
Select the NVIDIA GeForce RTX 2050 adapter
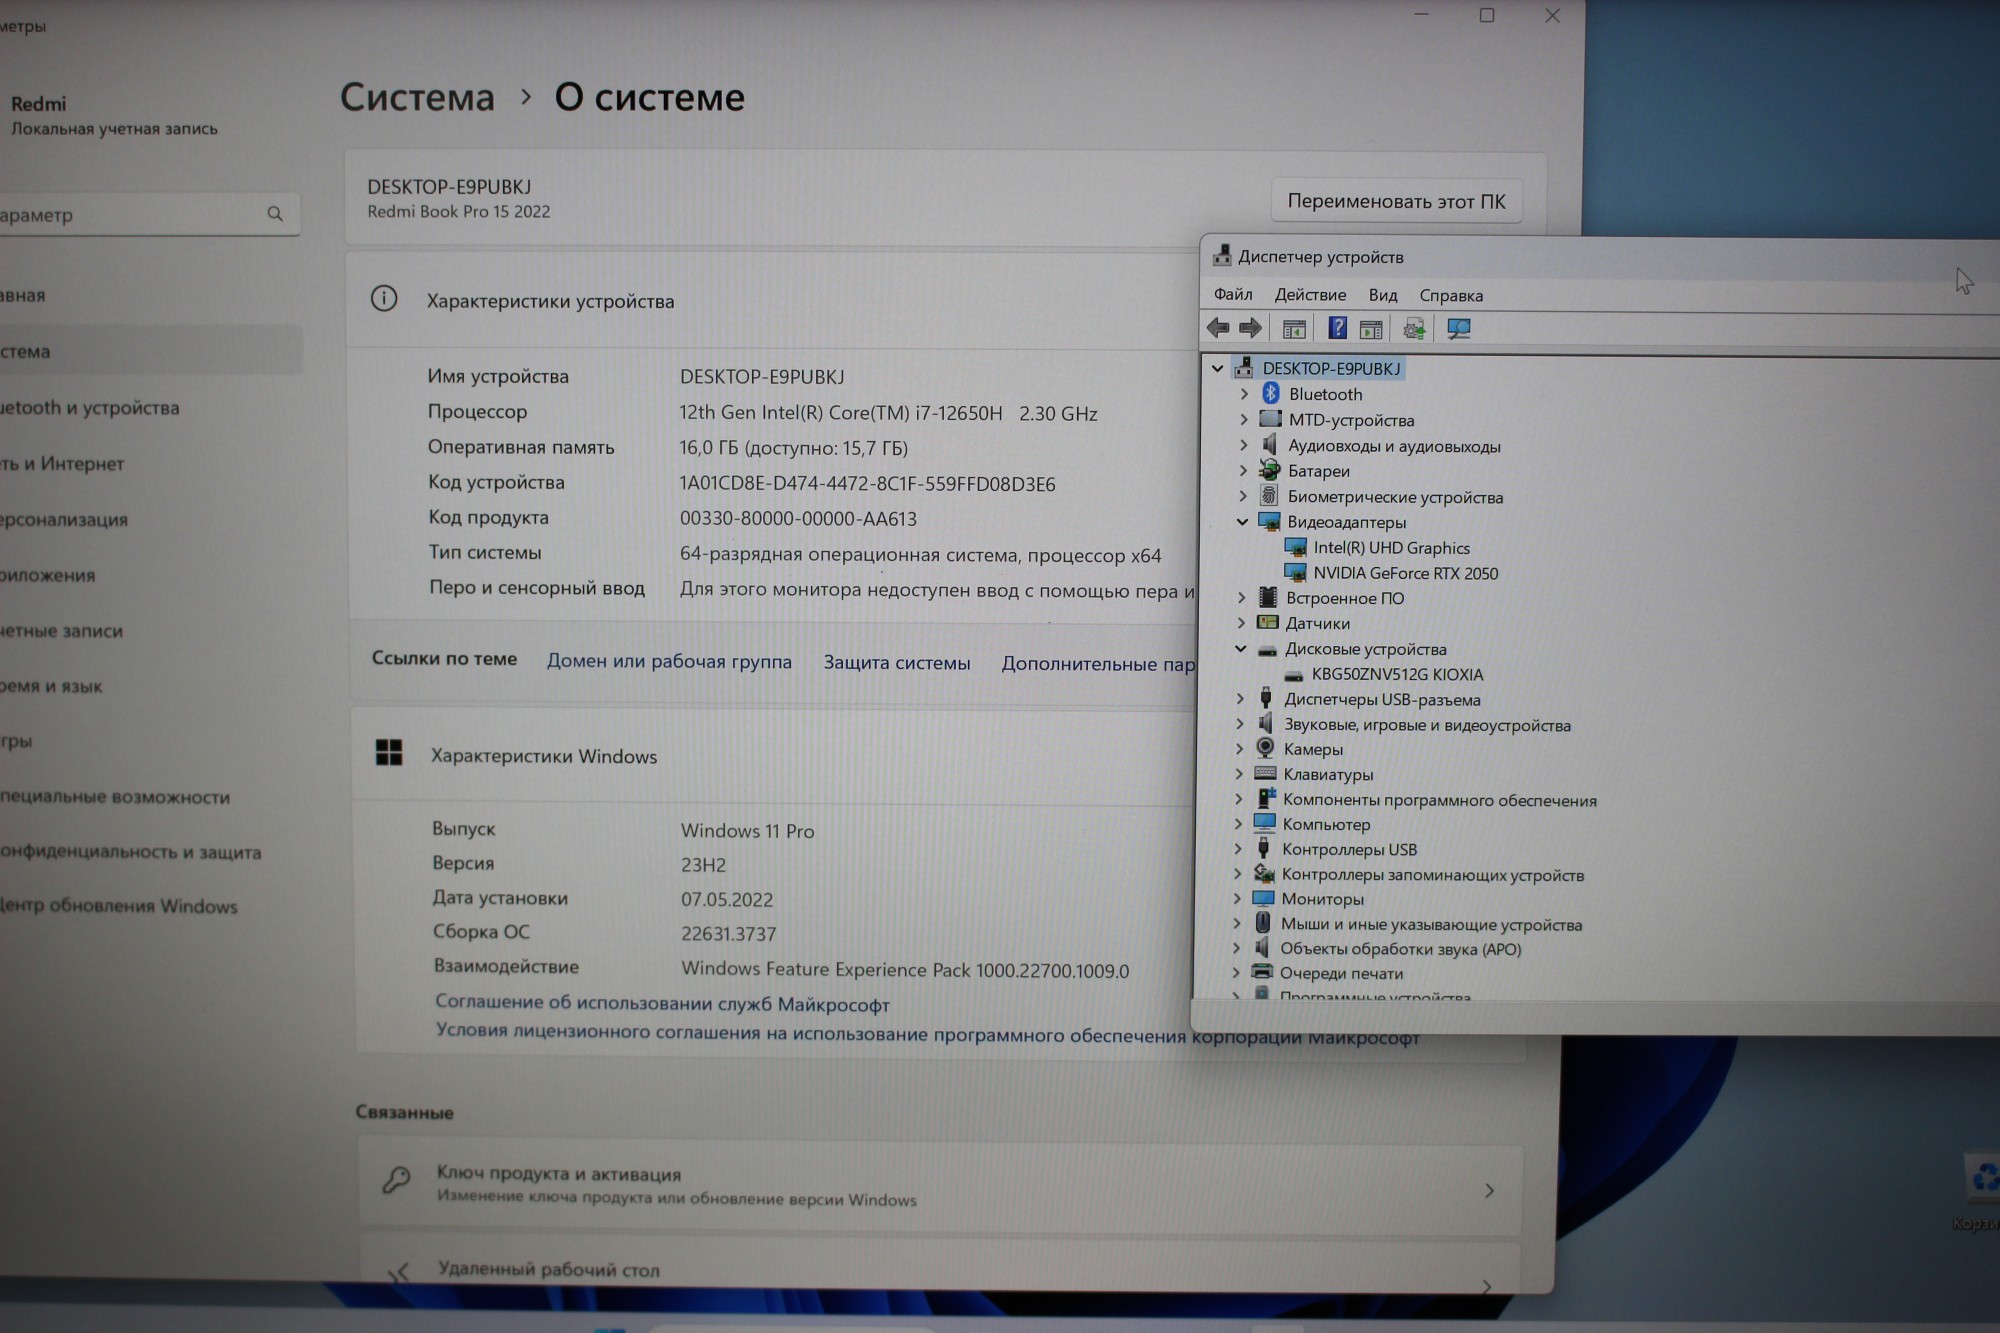coord(1404,573)
